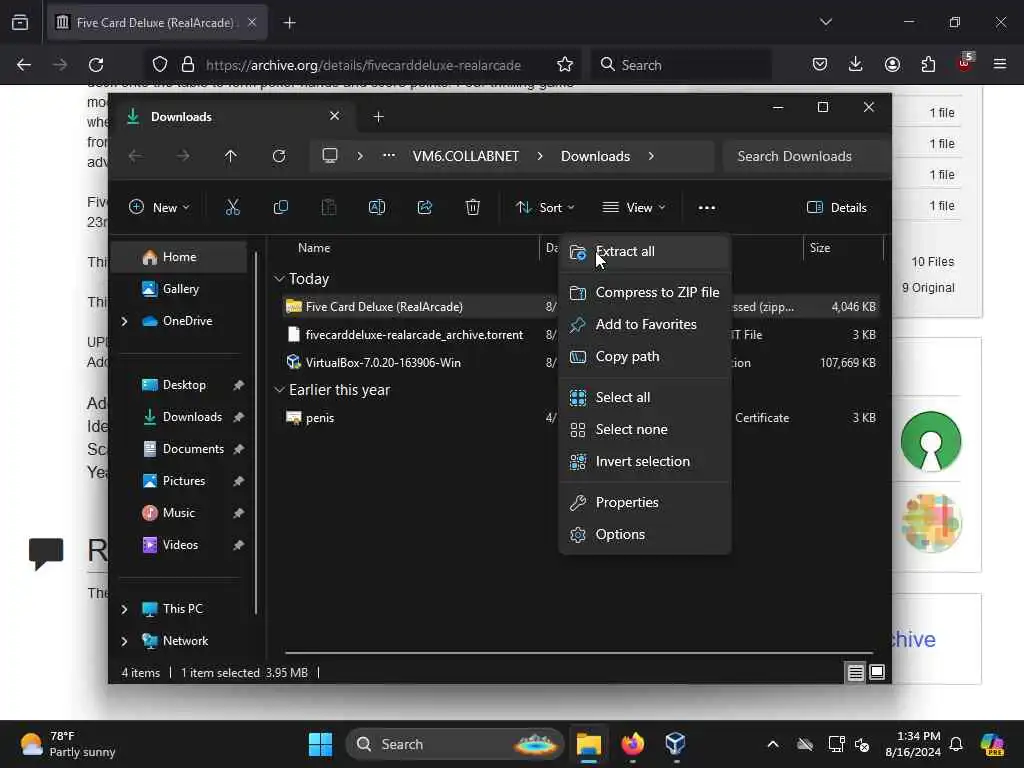The image size is (1024, 768).
Task: Click the Share icon in Explorer toolbar
Action: point(425,208)
